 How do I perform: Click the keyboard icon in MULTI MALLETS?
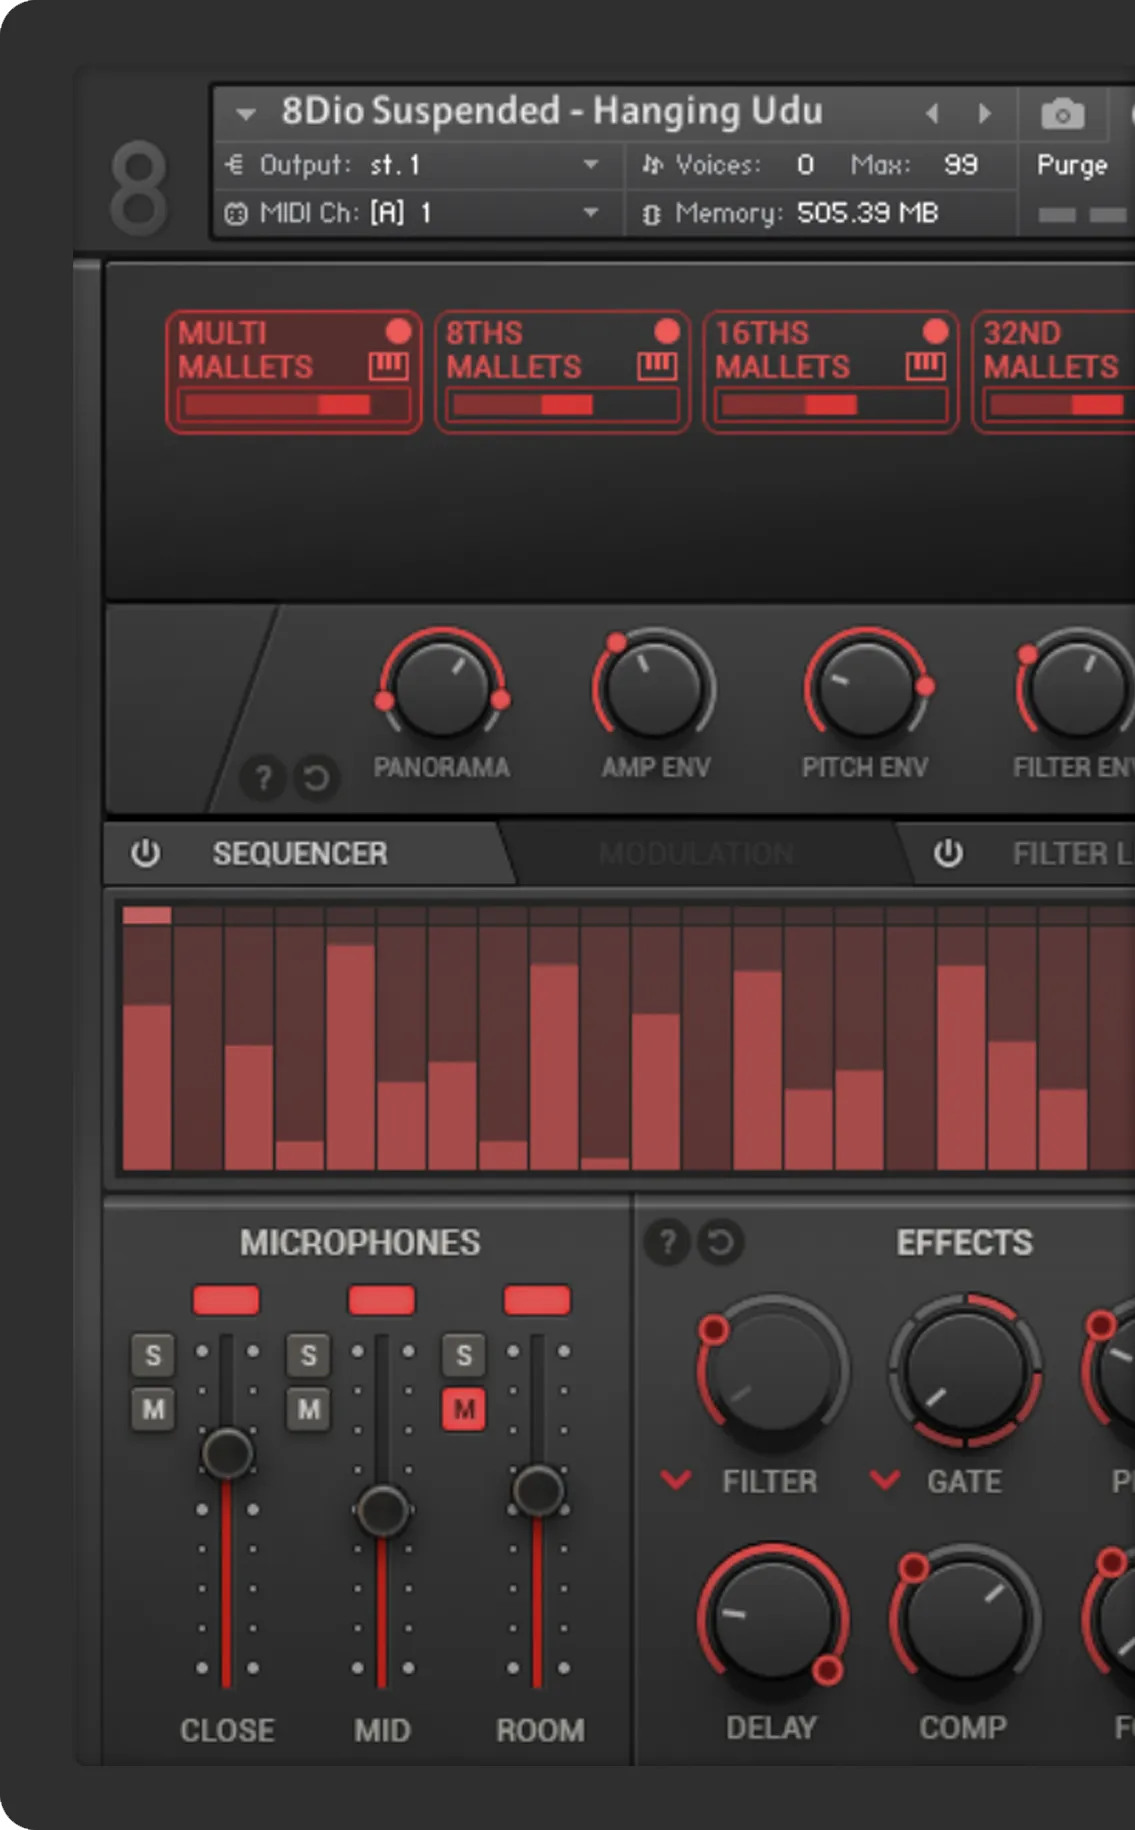(388, 366)
